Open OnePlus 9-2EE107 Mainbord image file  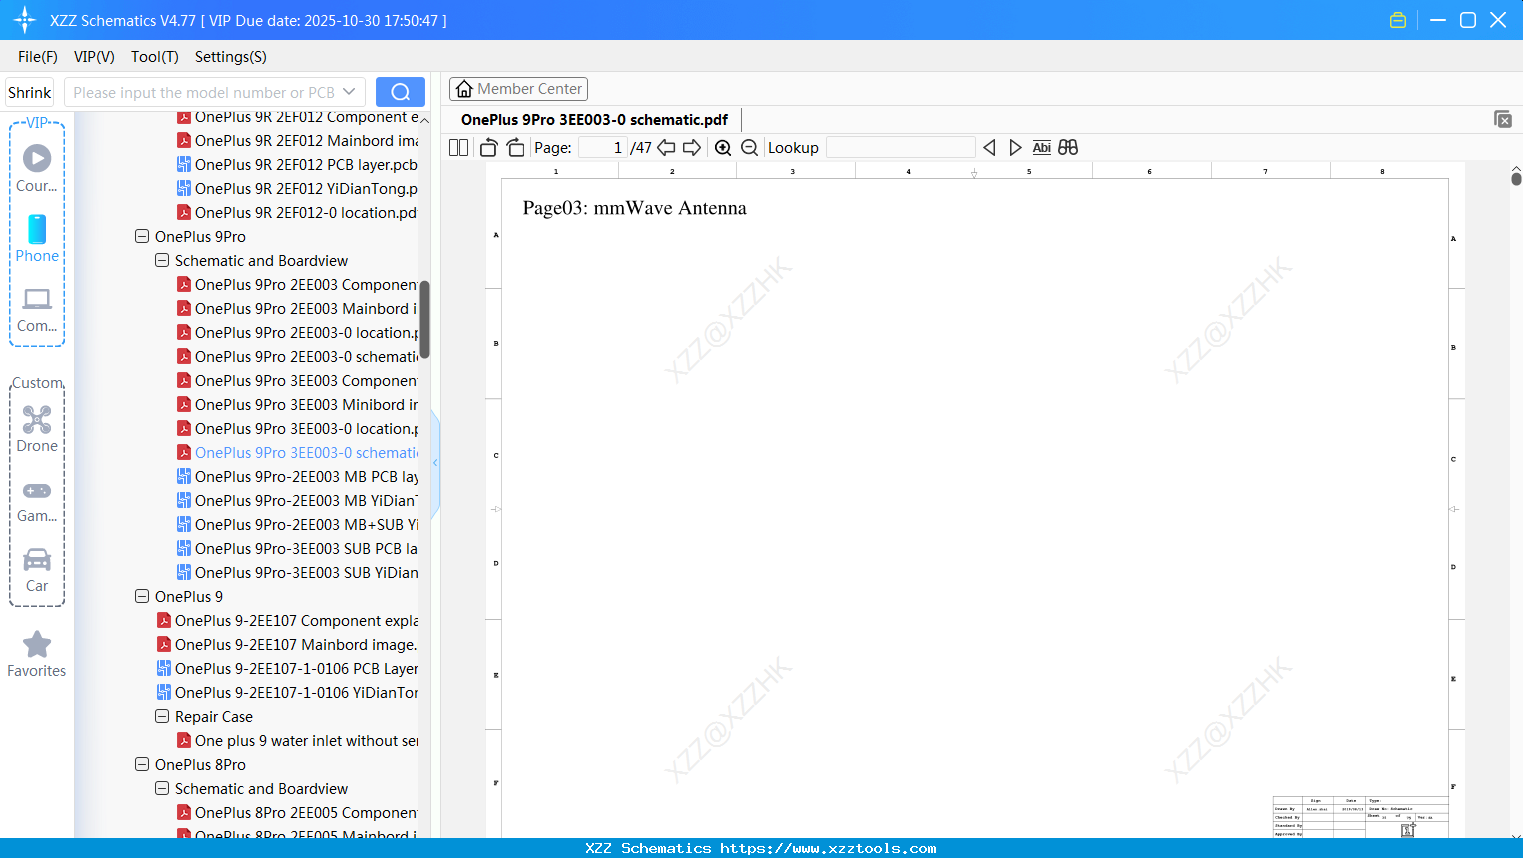coord(287,644)
